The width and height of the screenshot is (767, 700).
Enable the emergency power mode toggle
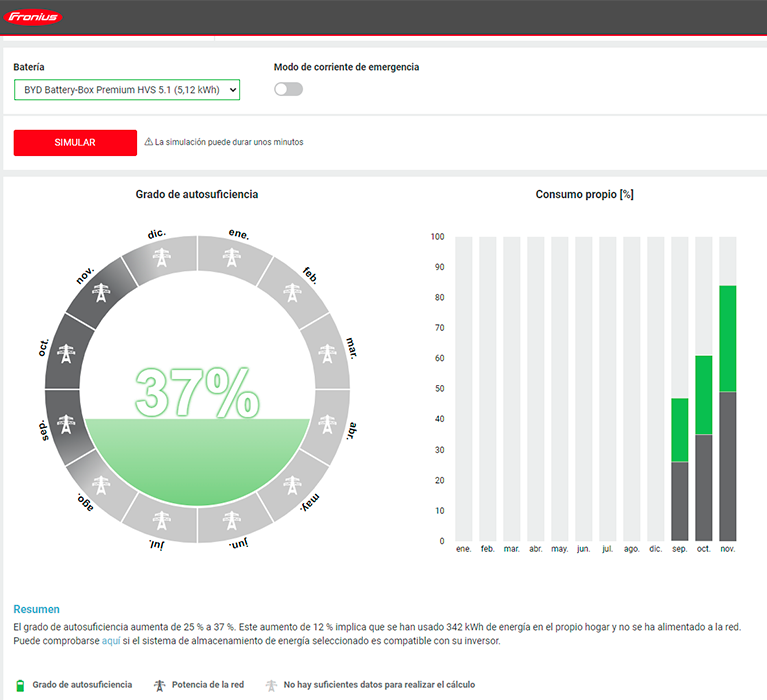(x=288, y=89)
